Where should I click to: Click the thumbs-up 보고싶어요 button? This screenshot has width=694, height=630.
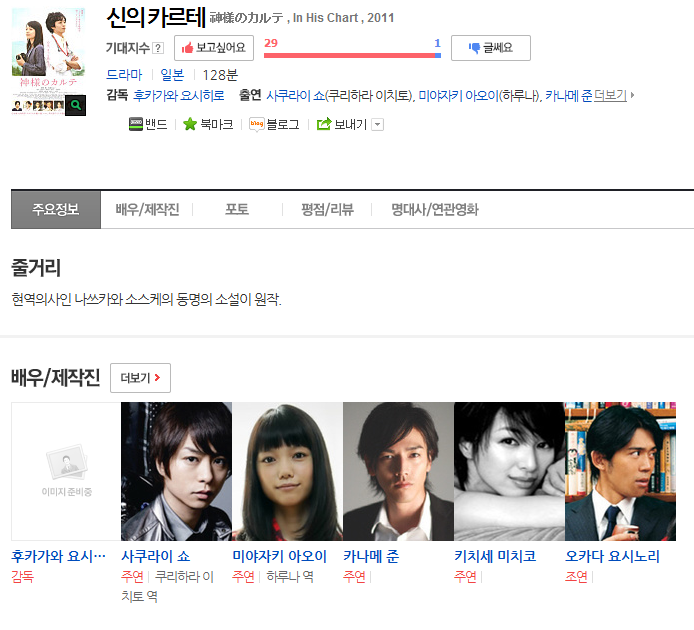pyautogui.click(x=214, y=48)
